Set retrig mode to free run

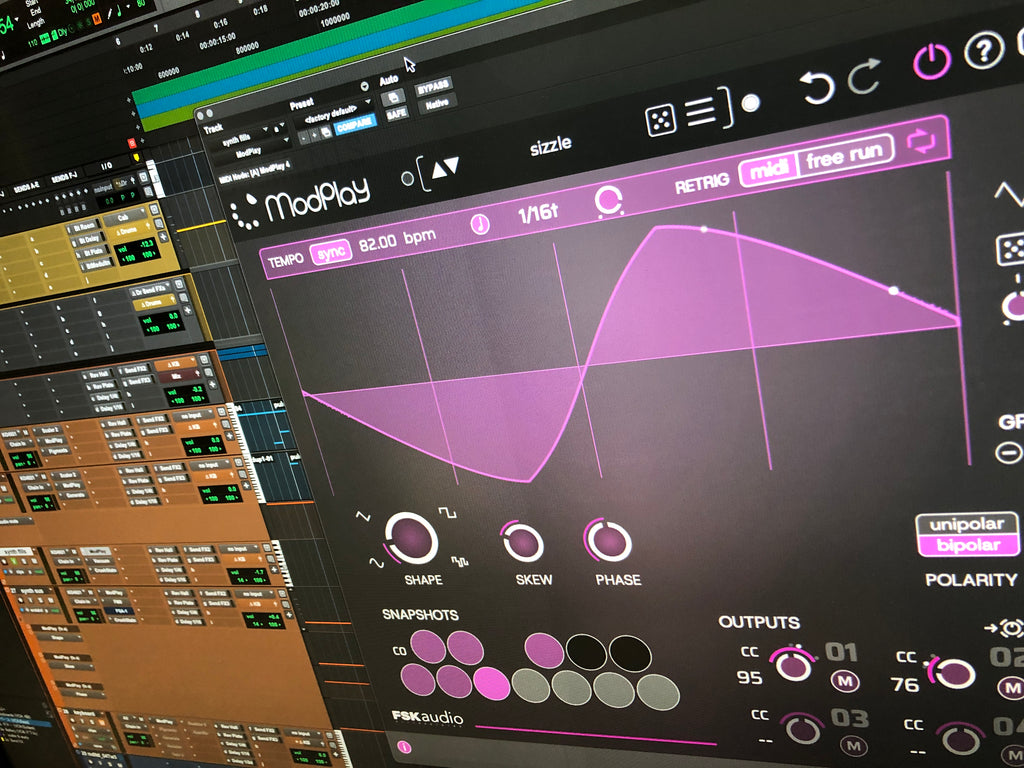[846, 158]
